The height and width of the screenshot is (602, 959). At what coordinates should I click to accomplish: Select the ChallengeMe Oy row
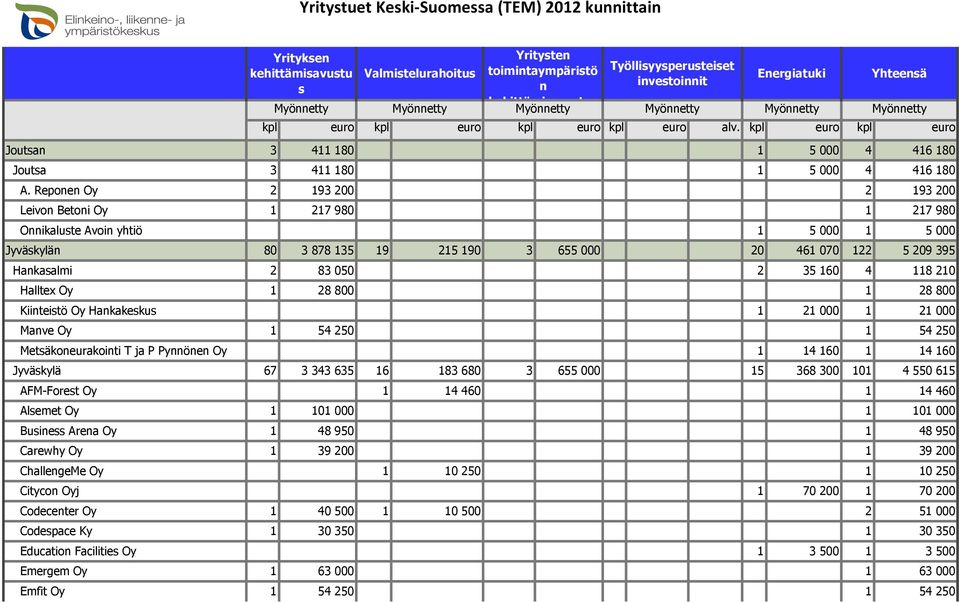click(480, 471)
